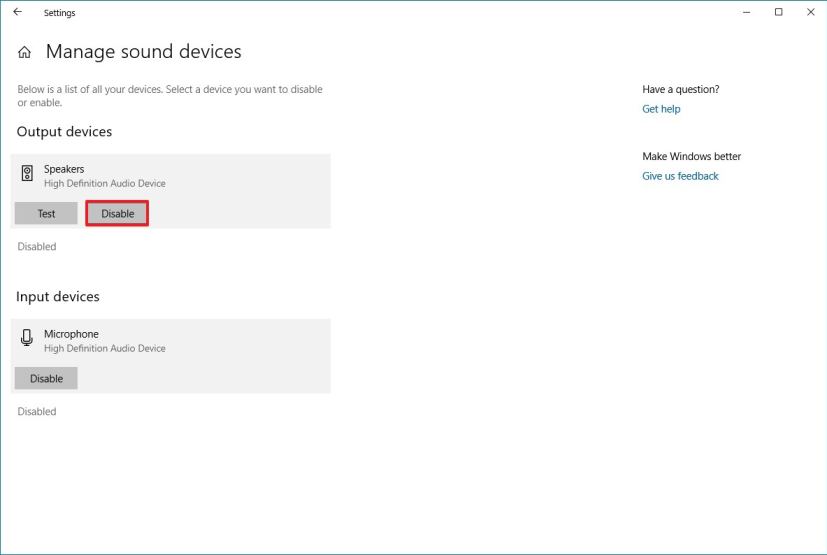The width and height of the screenshot is (827, 555).
Task: Open the Give us feedback link
Action: 680,176
